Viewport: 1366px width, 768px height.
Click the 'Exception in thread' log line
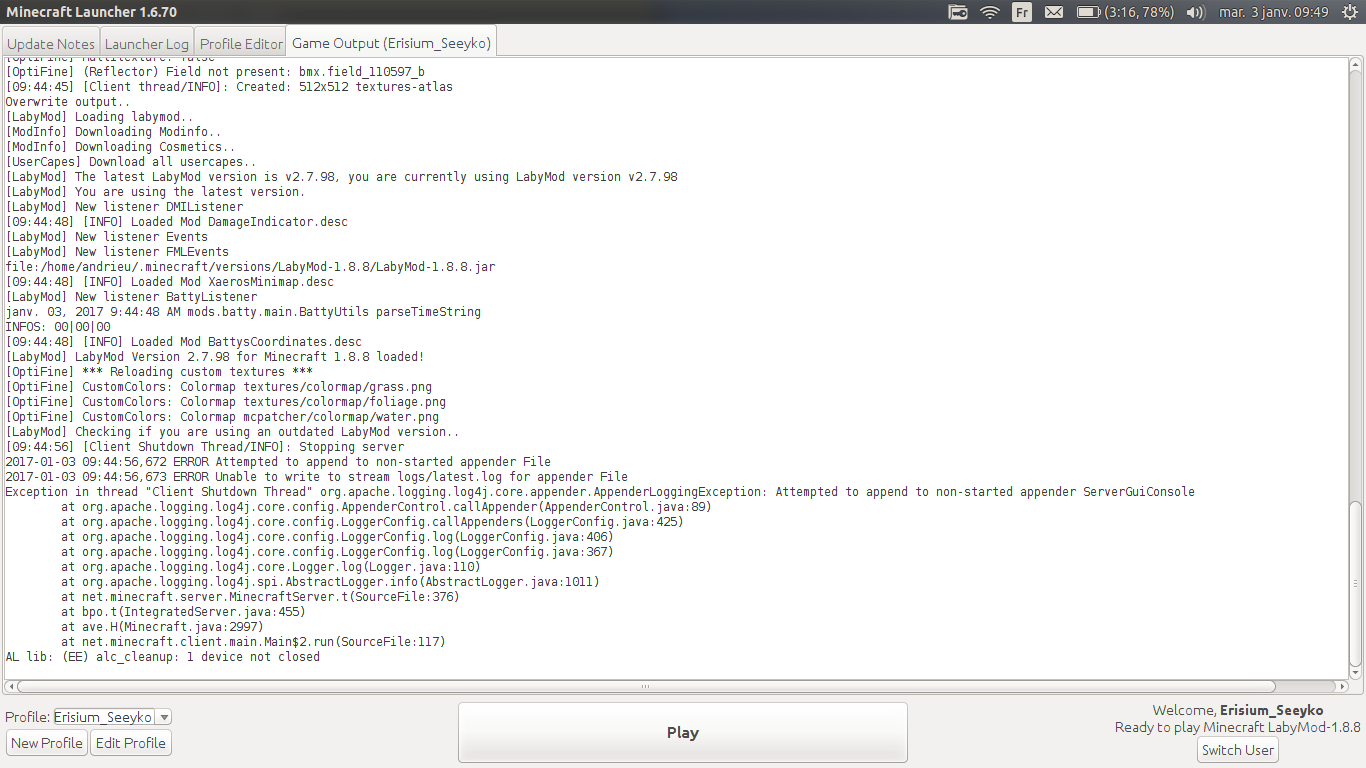pos(600,492)
